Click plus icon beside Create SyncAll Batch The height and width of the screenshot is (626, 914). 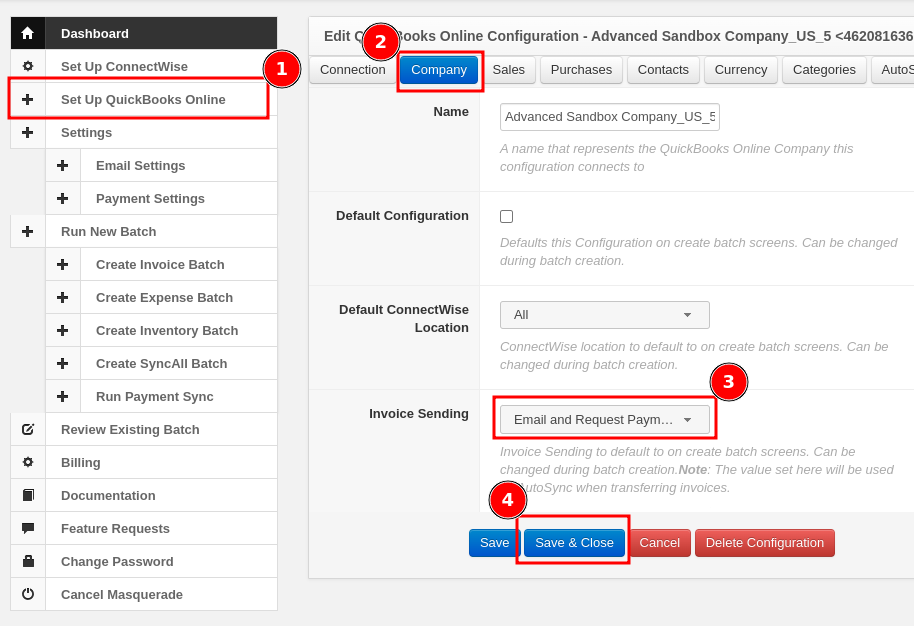point(62,364)
